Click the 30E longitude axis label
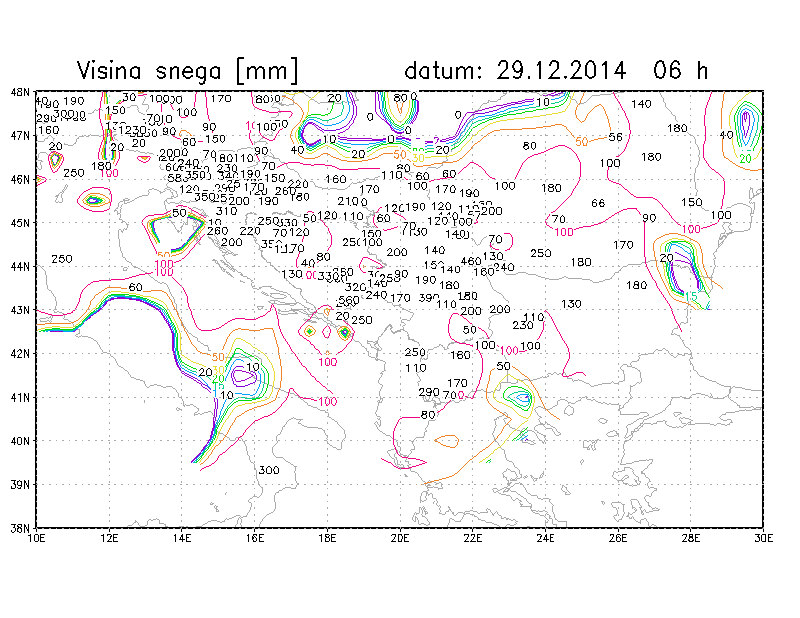 pyautogui.click(x=763, y=538)
